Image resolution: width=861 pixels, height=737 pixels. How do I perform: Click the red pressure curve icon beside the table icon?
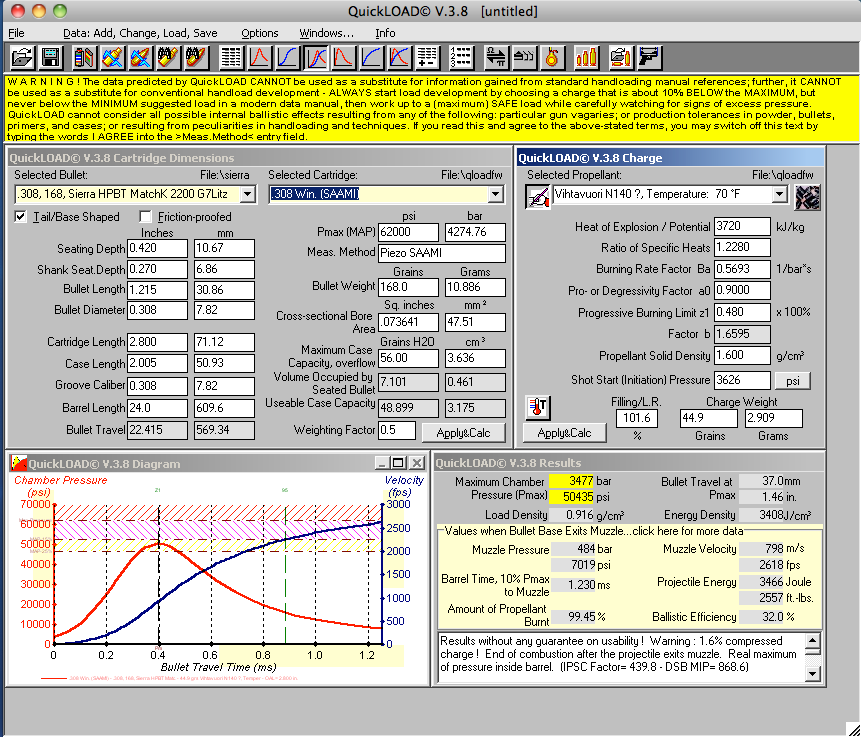(x=259, y=57)
